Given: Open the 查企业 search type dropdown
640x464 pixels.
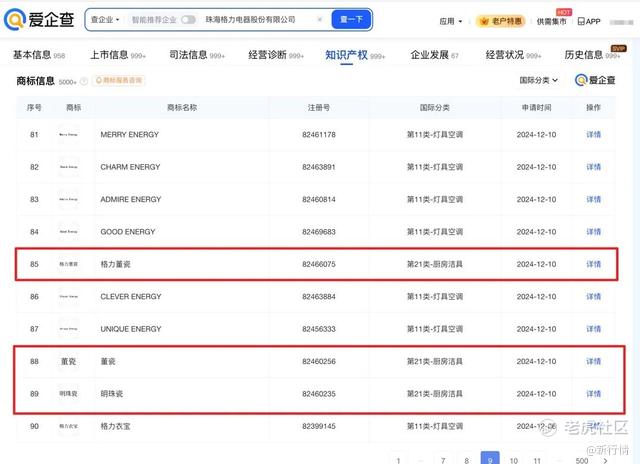Looking at the screenshot, I should 105,20.
